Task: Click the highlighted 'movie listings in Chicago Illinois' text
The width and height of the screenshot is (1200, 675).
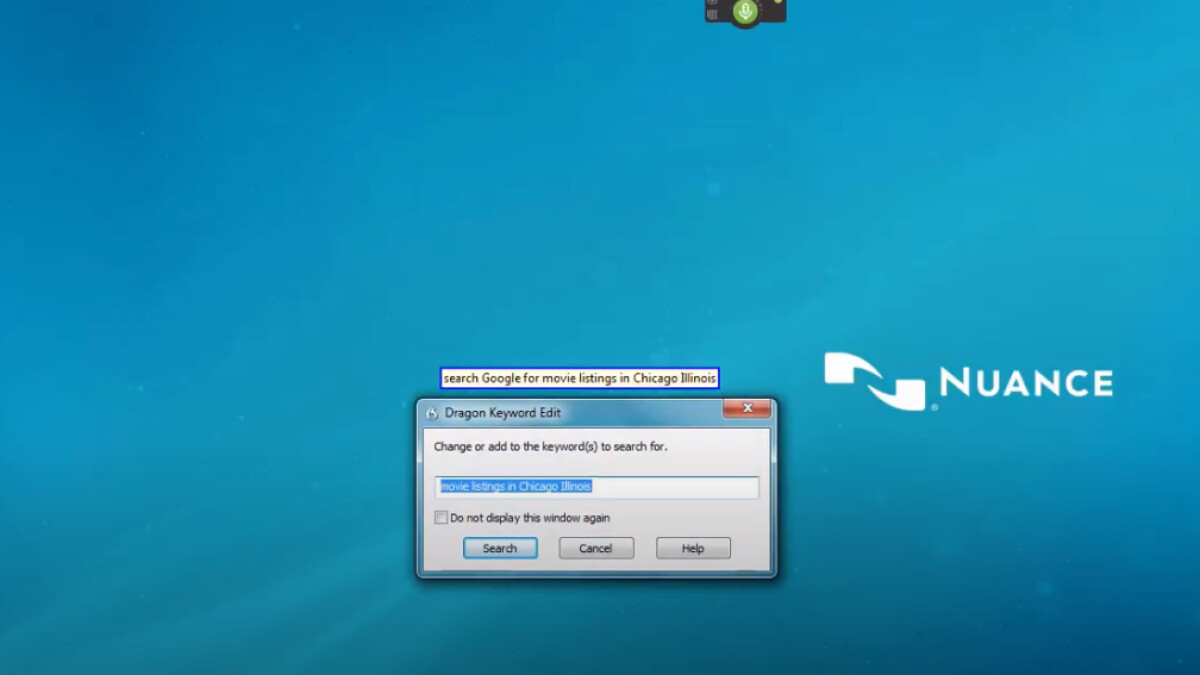Action: point(516,486)
